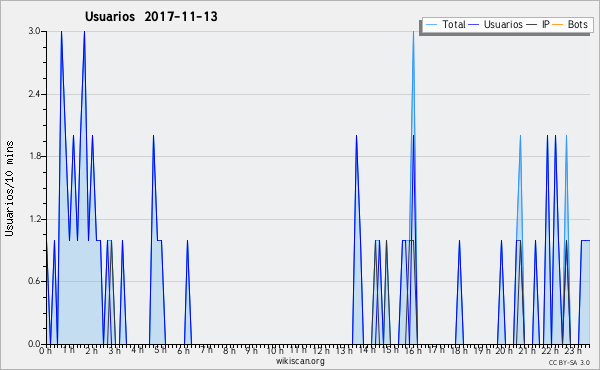Click the y-axis value '3.0'
The image size is (600, 370).
click(x=34, y=31)
